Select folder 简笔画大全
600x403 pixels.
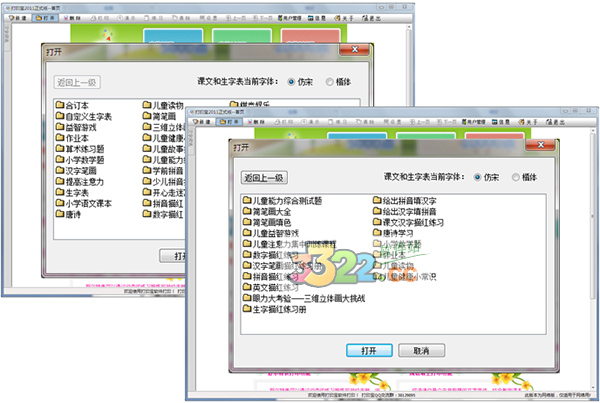click(x=267, y=211)
